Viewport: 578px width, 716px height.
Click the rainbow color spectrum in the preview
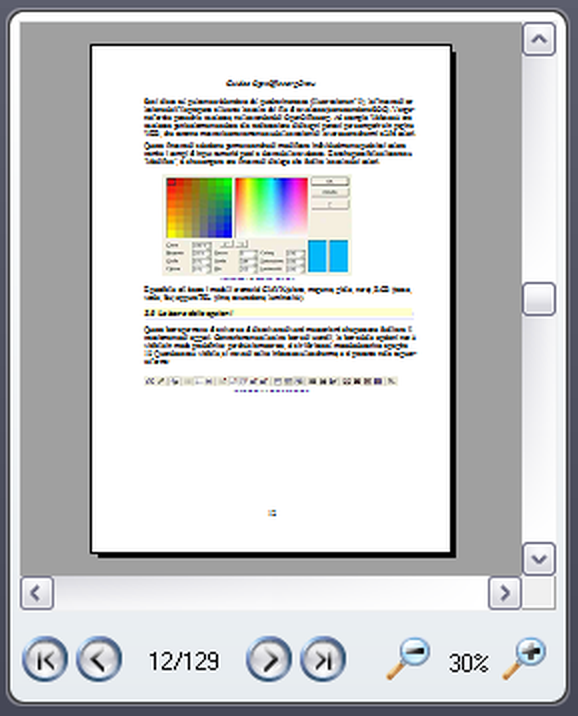click(271, 208)
